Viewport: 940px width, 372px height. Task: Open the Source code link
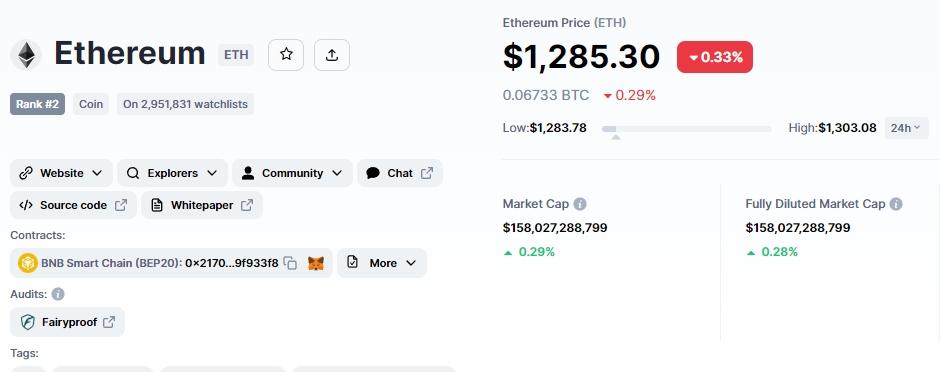(73, 205)
